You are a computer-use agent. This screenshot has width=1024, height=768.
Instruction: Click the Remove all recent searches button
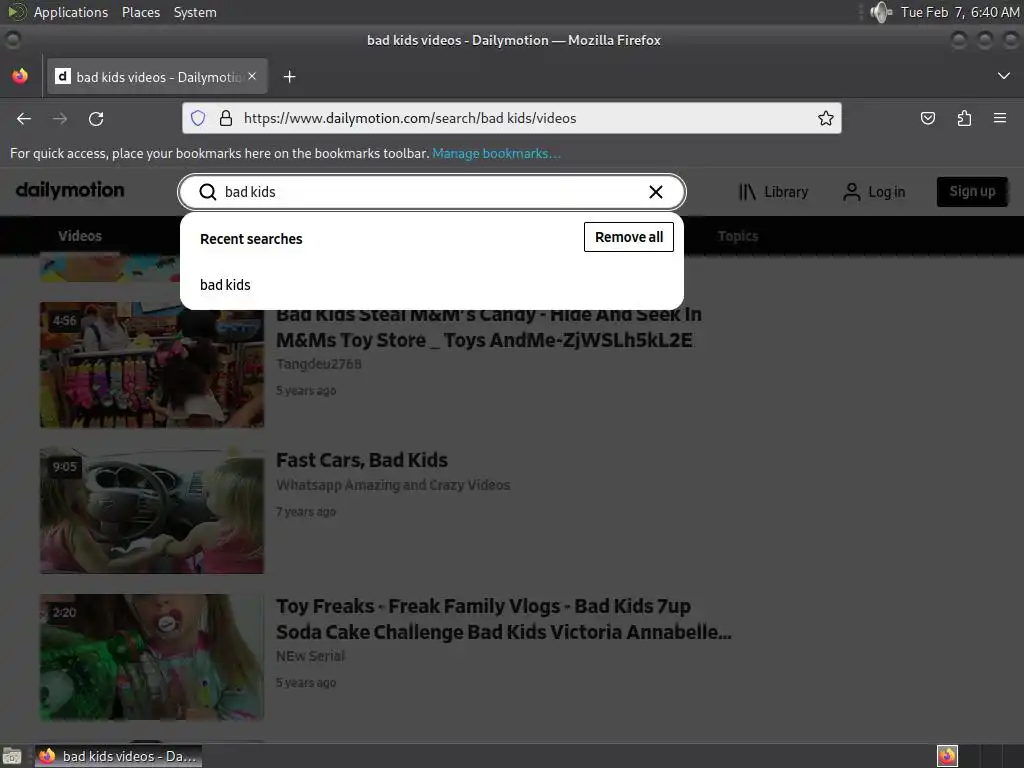(628, 237)
